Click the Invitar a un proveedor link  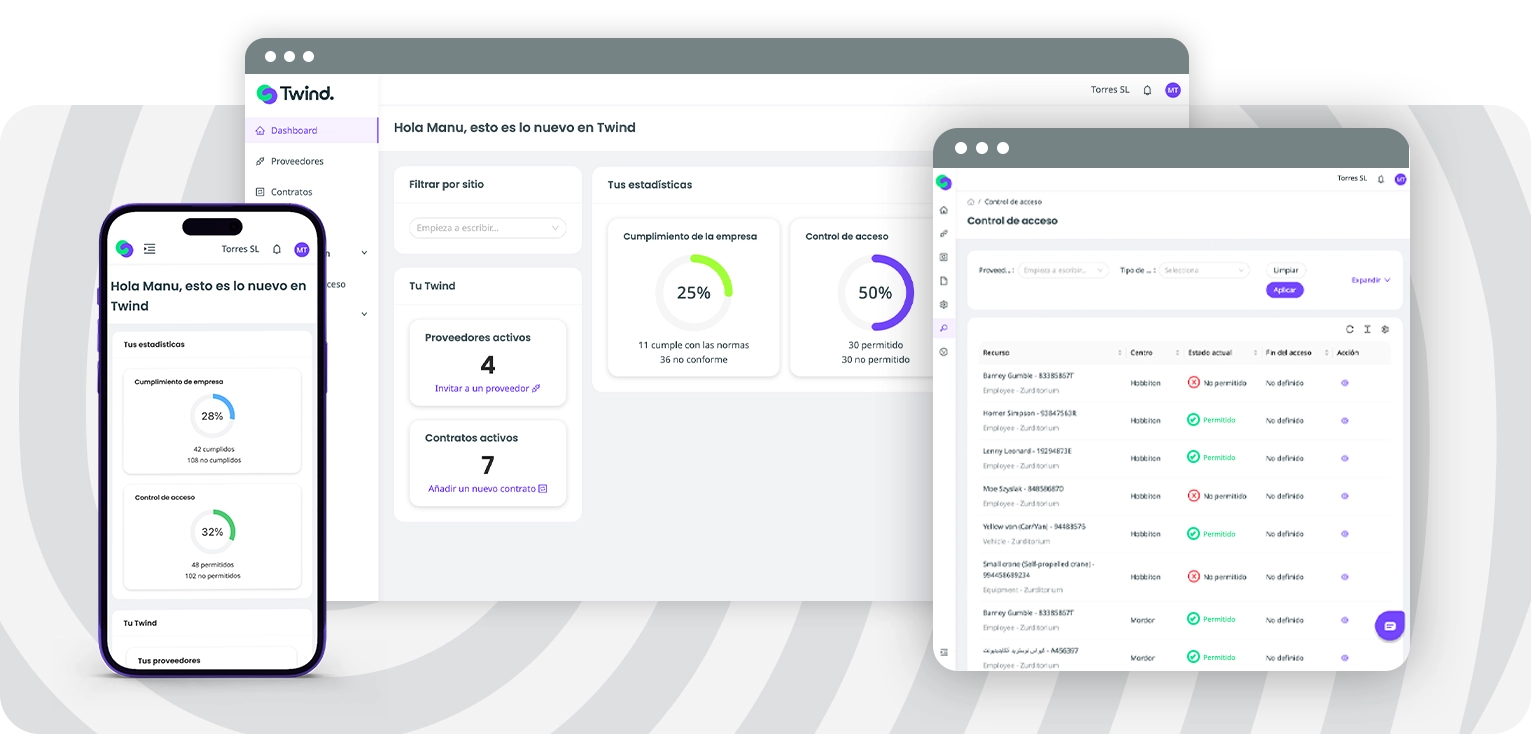(x=487, y=388)
